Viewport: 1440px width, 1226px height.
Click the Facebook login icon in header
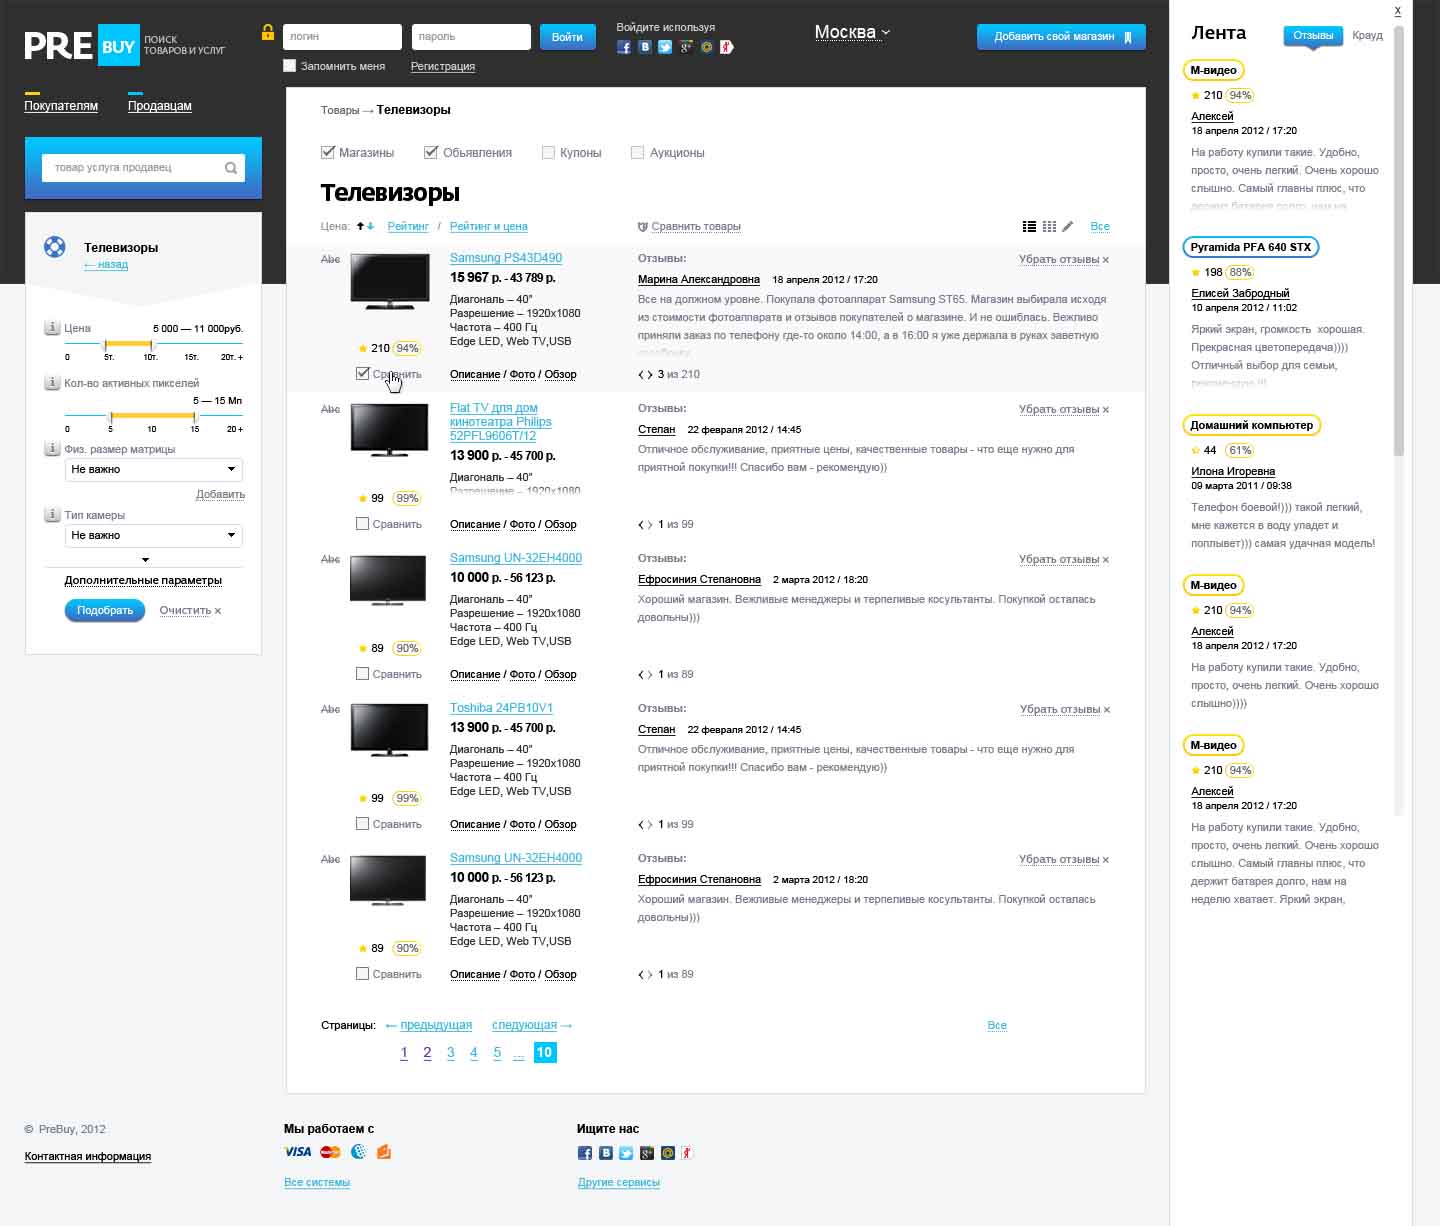pyautogui.click(x=624, y=47)
